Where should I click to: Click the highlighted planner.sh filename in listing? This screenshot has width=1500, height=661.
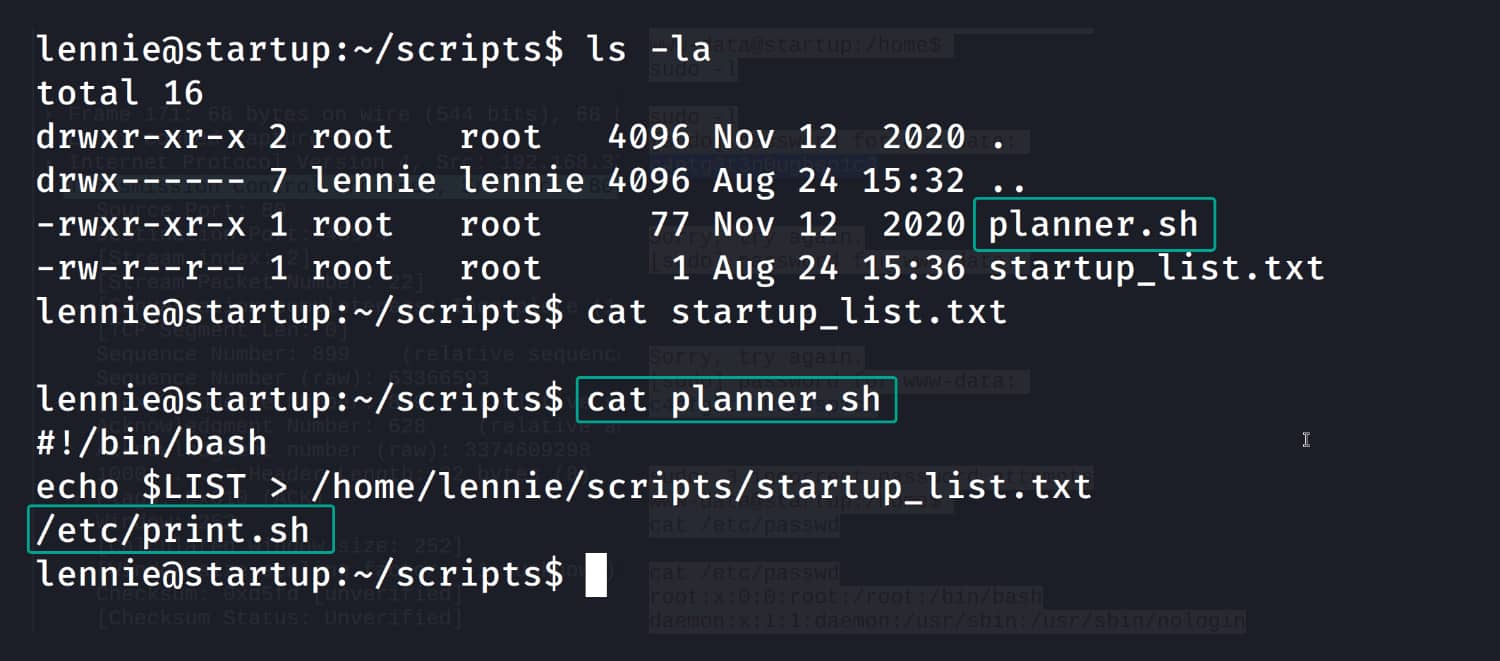click(1093, 224)
